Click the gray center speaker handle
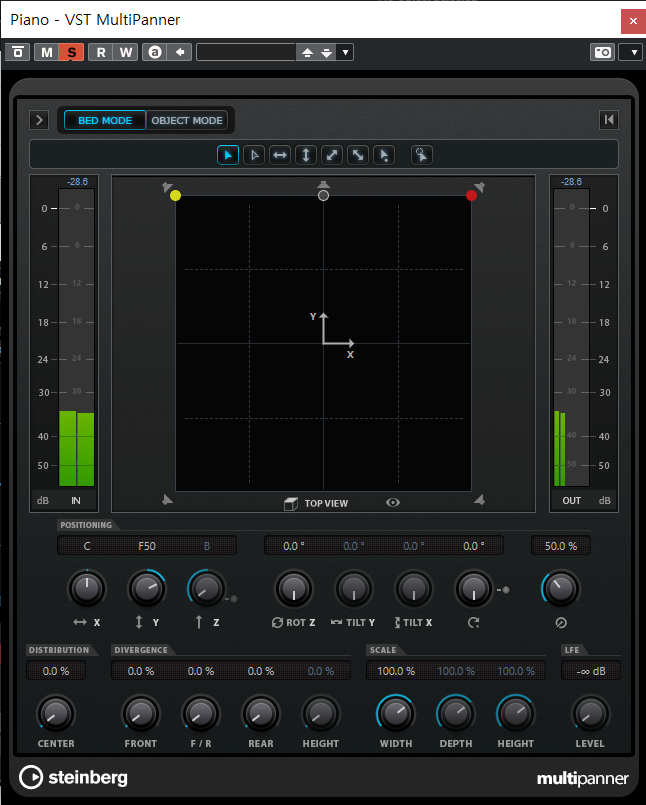The width and height of the screenshot is (646, 805). pyautogui.click(x=324, y=195)
